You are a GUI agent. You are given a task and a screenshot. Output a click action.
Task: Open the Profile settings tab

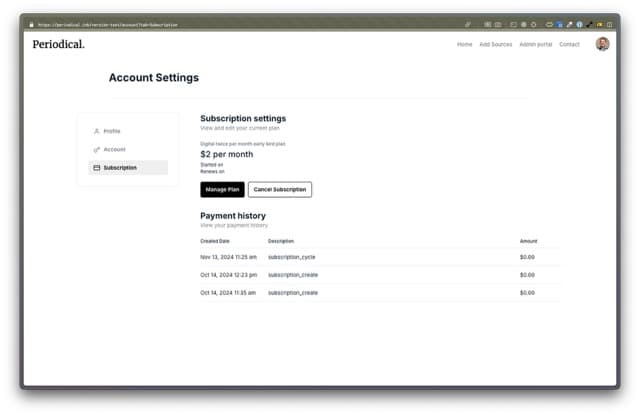[x=111, y=131]
